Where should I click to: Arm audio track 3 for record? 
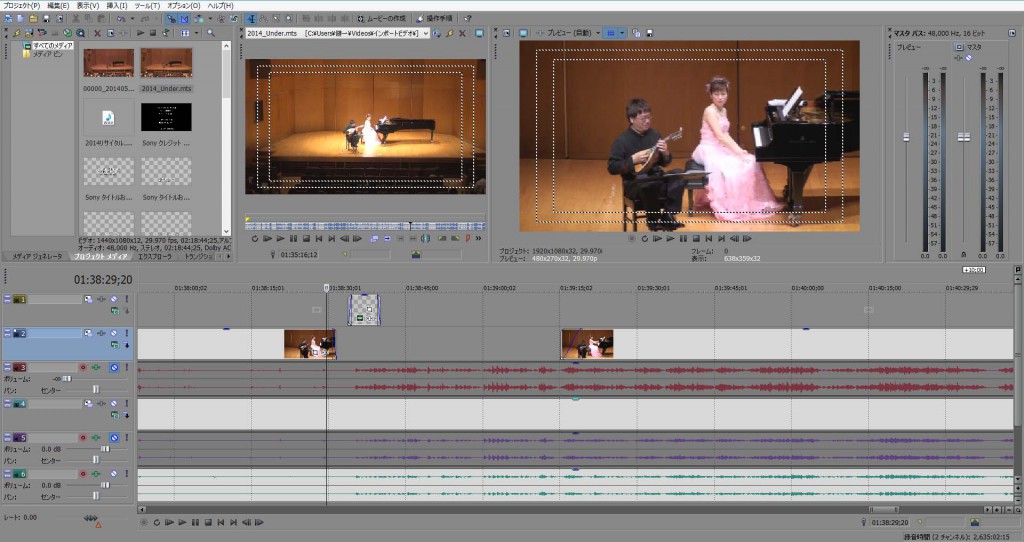point(83,368)
